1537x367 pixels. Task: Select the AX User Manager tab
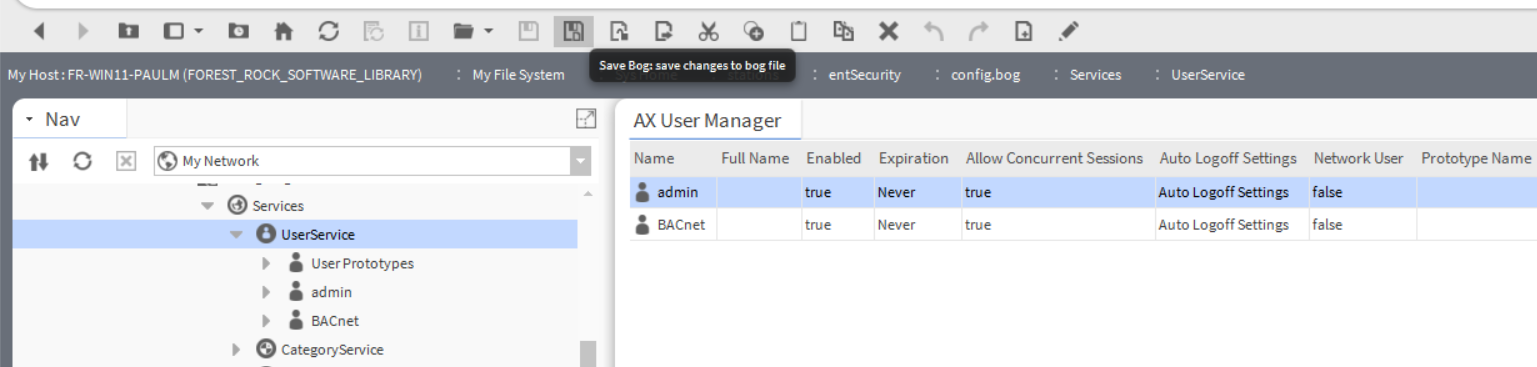[707, 121]
